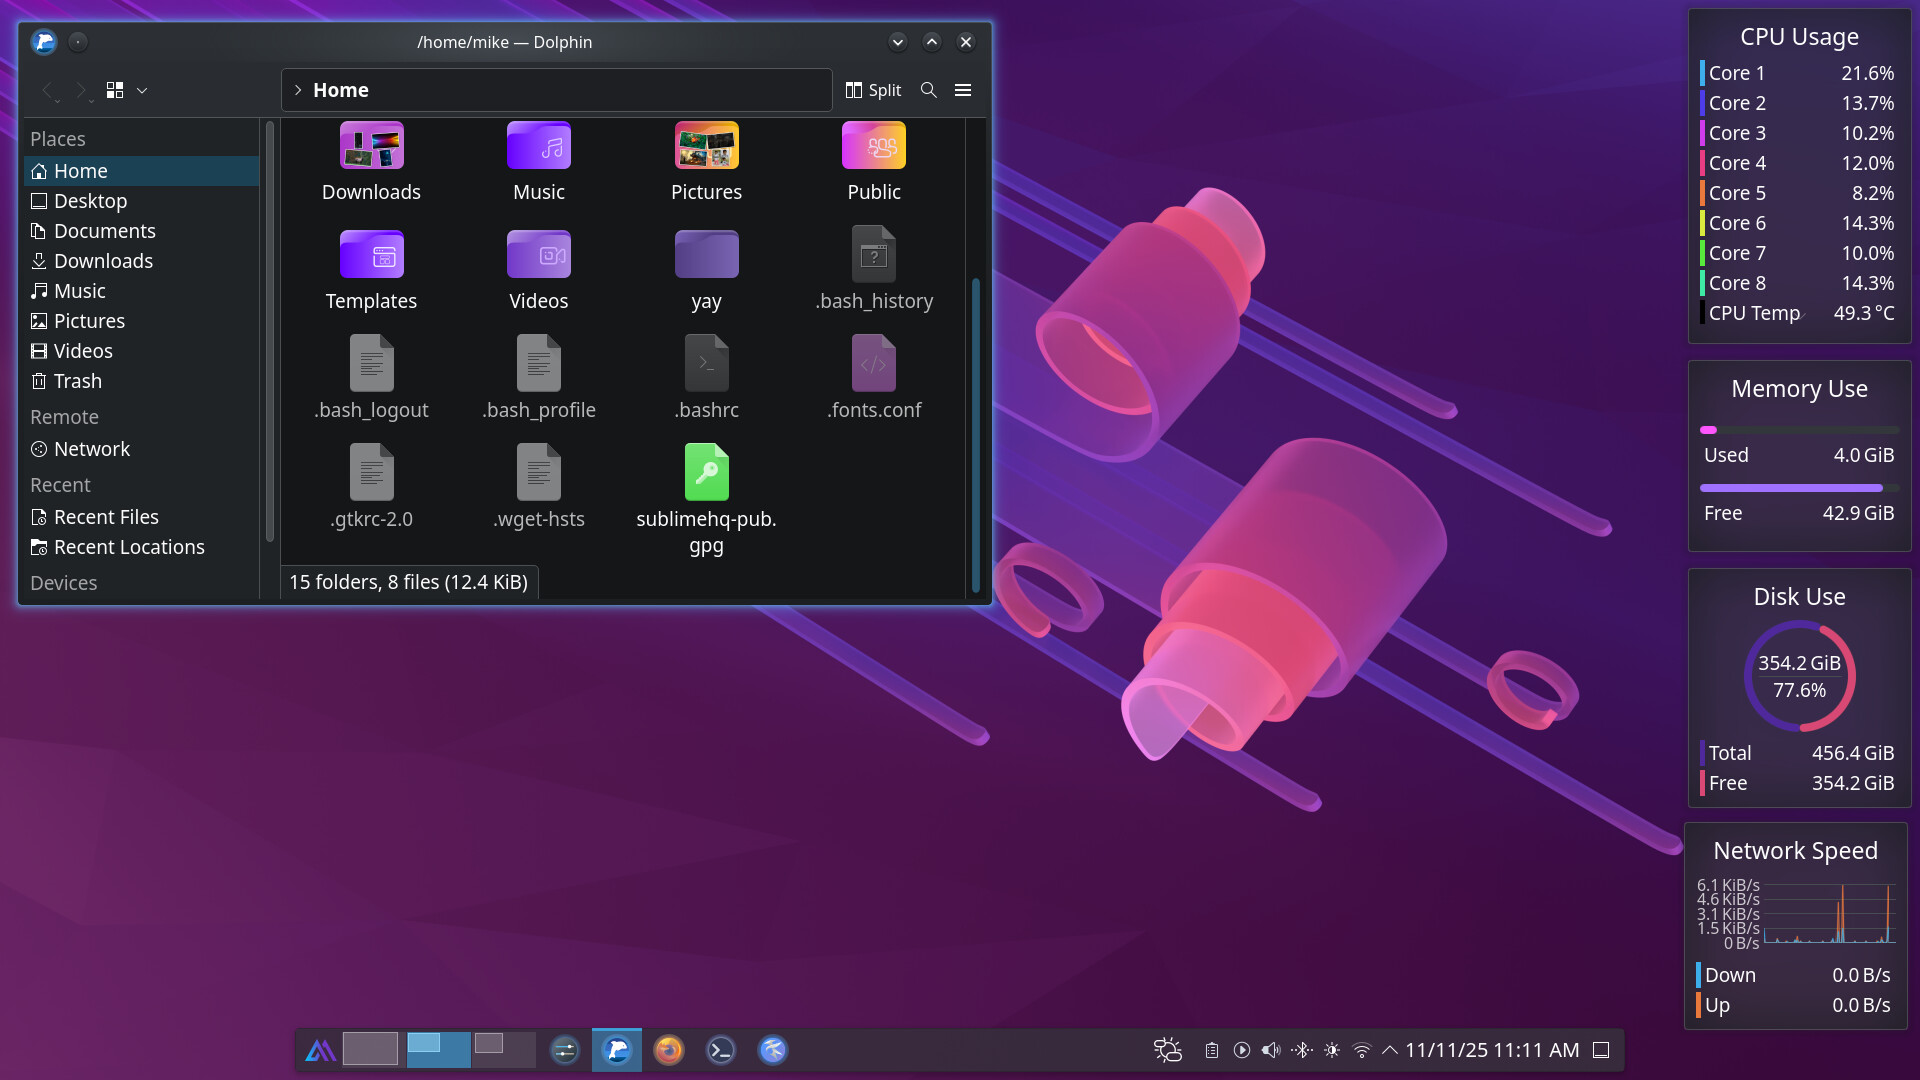Launch Firefox from the taskbar
The height and width of the screenshot is (1080, 1920).
[668, 1050]
